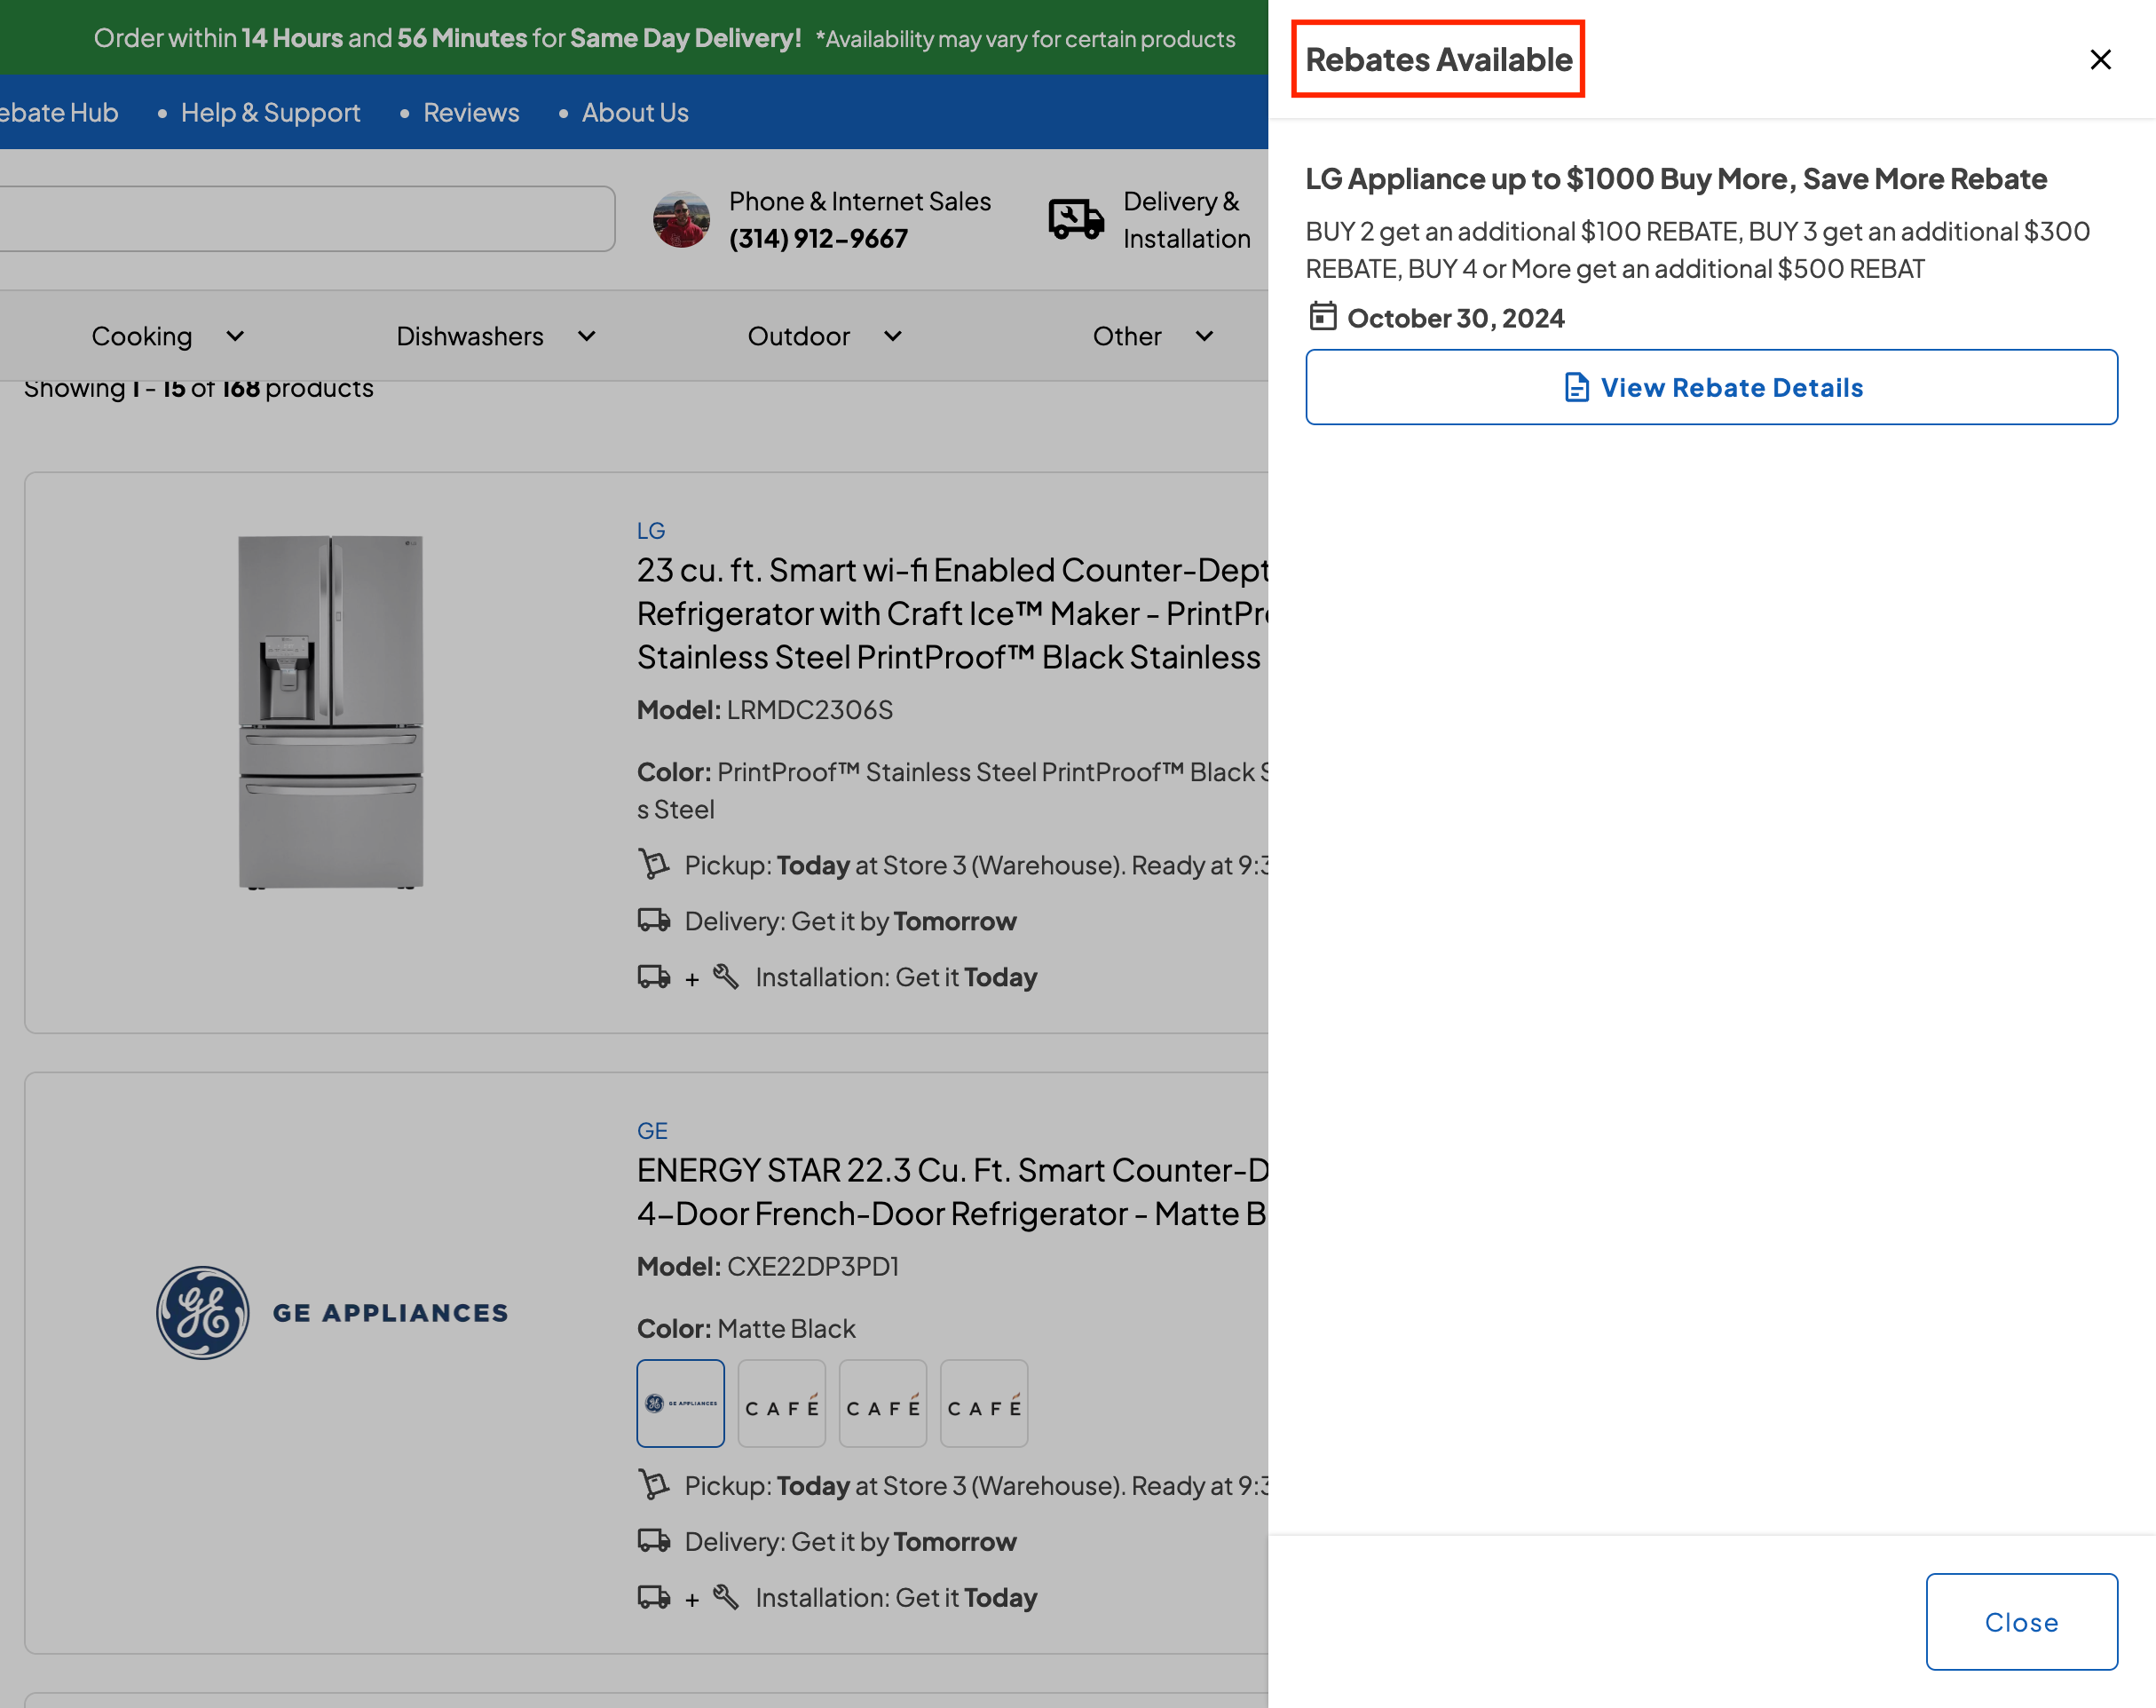This screenshot has height=1708, width=2156.
Task: Click the installation truck icon on LG product
Action: [654, 976]
